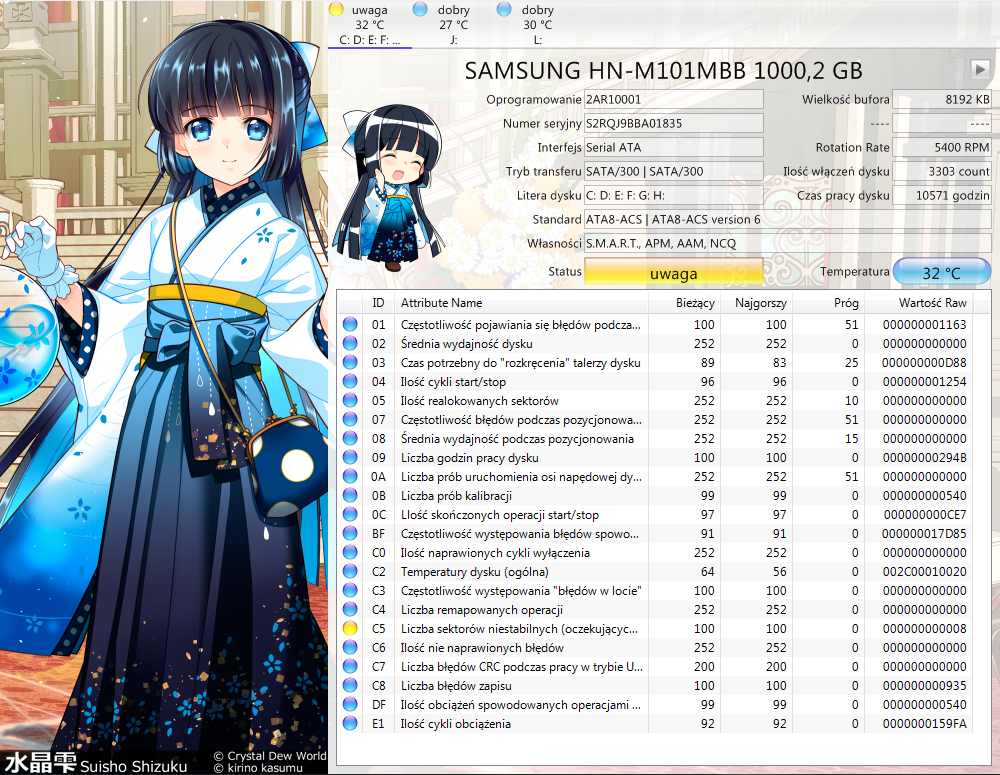Click the firmware field 2AR10001
The height and width of the screenshot is (775, 1000).
[x=673, y=100]
